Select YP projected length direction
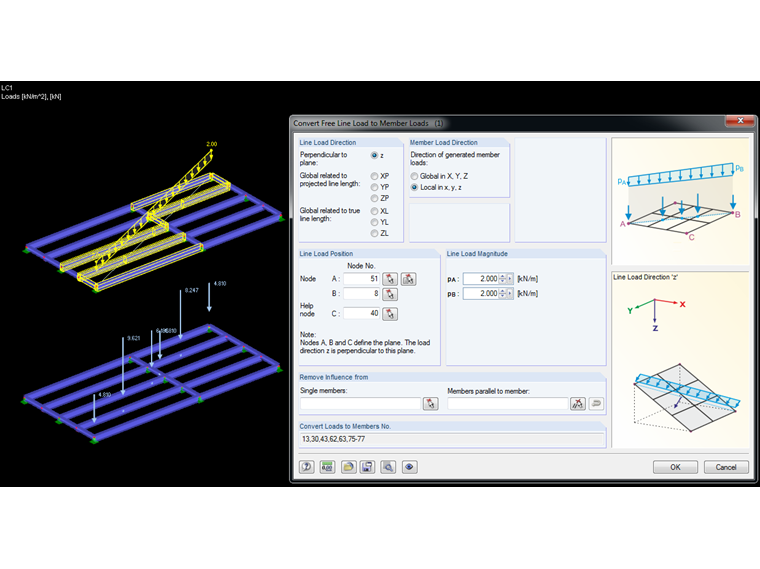 (x=374, y=187)
